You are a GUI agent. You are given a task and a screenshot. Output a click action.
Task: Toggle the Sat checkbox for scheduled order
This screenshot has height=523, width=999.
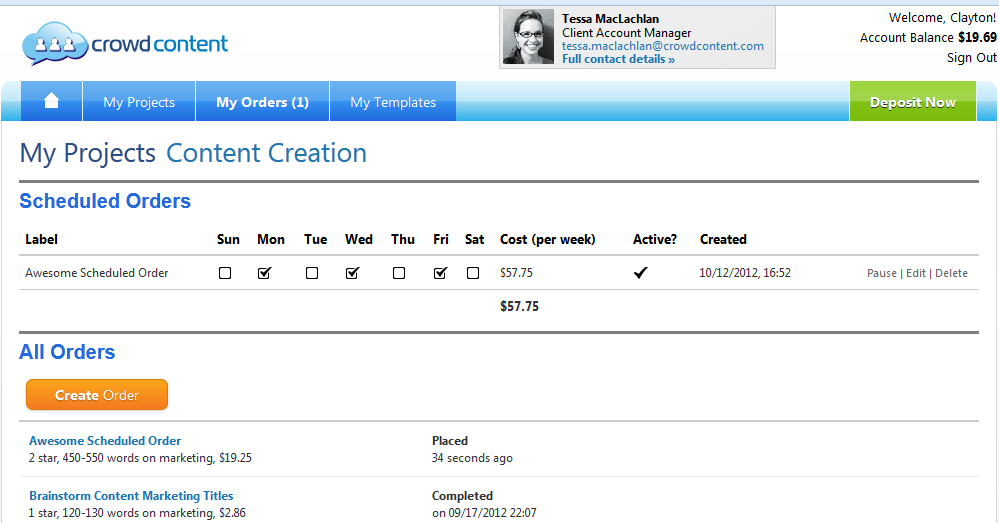click(x=473, y=273)
